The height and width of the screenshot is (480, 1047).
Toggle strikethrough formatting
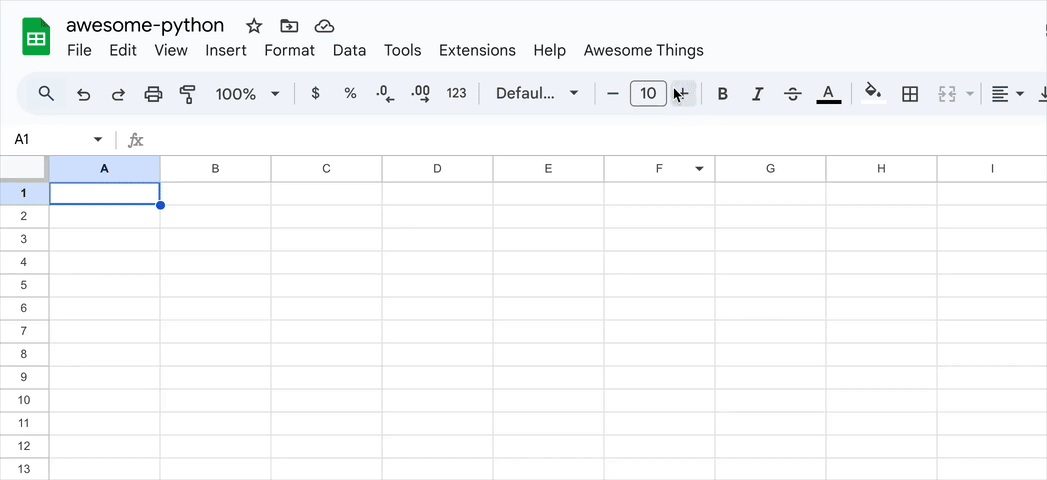click(793, 94)
